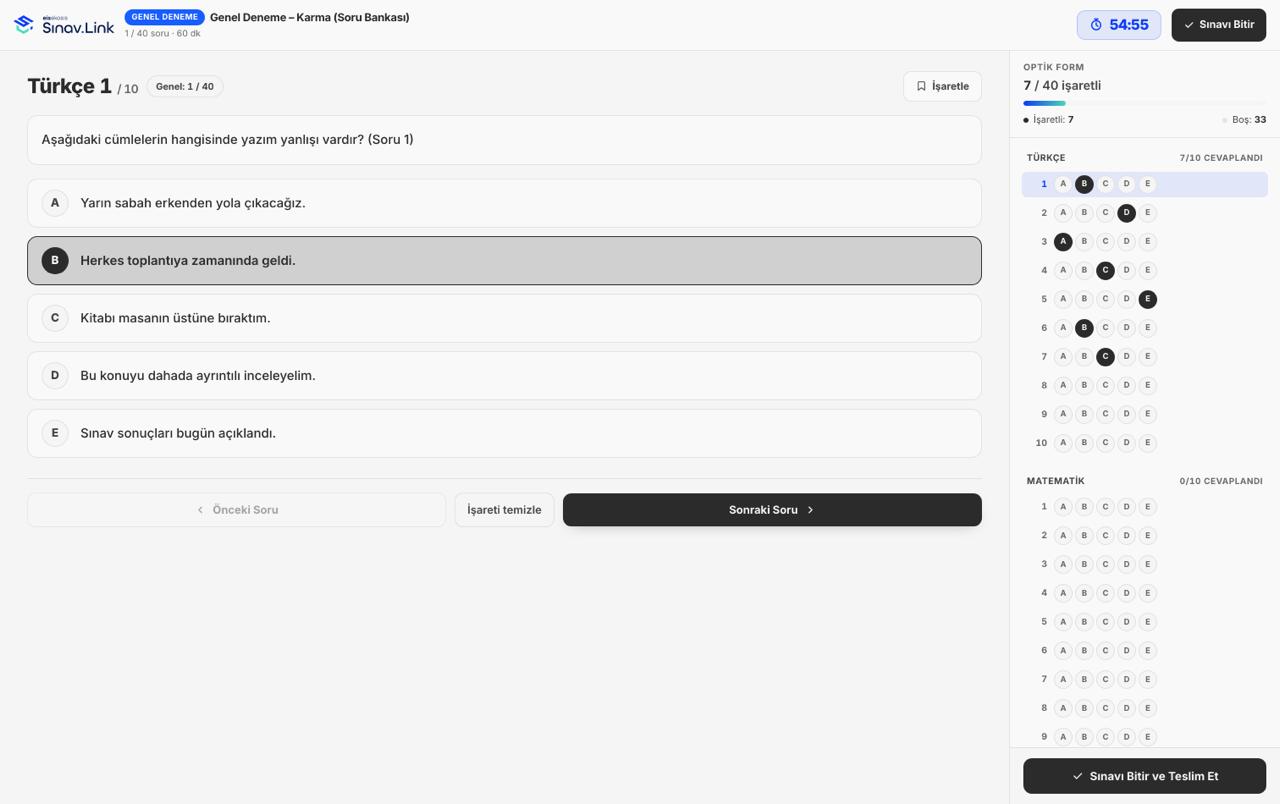
Task: Click filled bubble B on Türkçe 6
Action: point(1084,328)
